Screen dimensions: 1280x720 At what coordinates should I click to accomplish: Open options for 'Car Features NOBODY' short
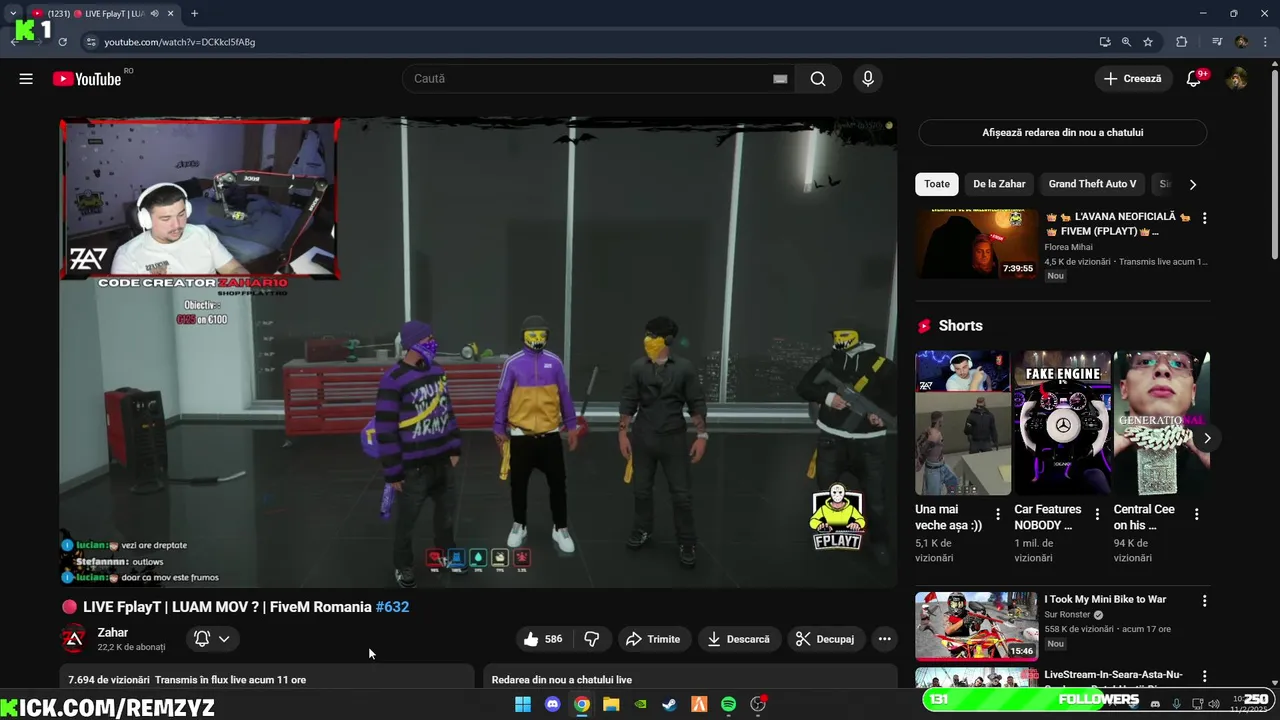pos(1097,514)
